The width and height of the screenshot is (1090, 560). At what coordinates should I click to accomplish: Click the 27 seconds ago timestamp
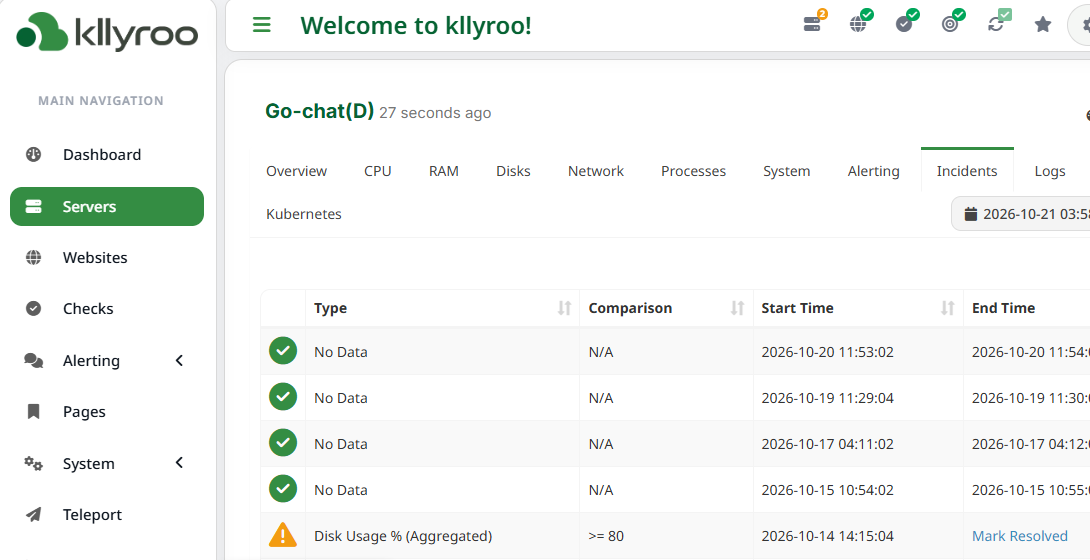click(435, 113)
